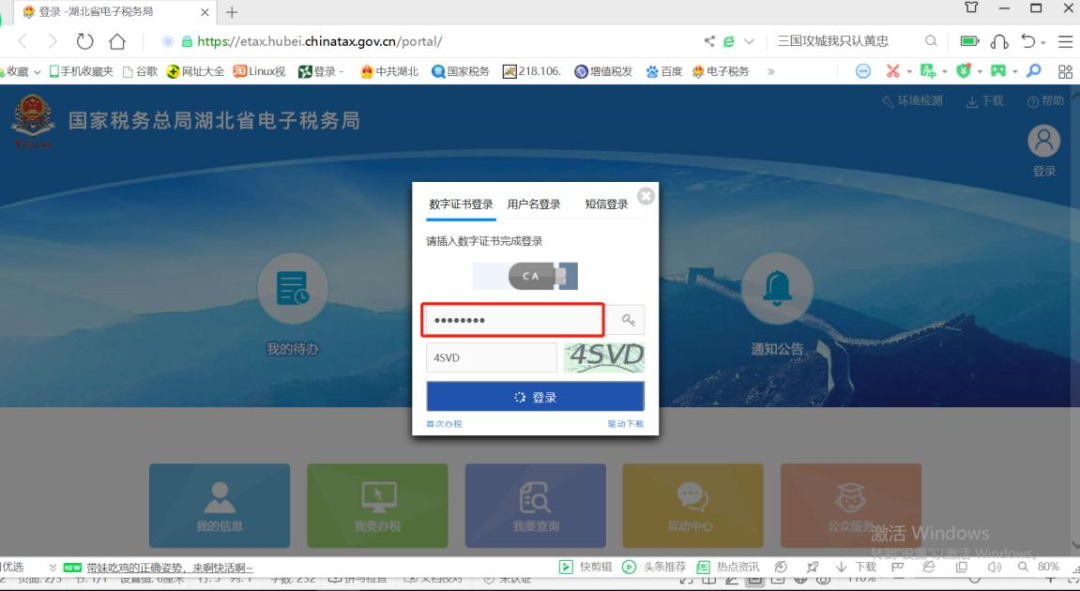This screenshot has width=1080, height=591.
Task: Expand the browser-mode dropdown arrow
Action: click(749, 41)
